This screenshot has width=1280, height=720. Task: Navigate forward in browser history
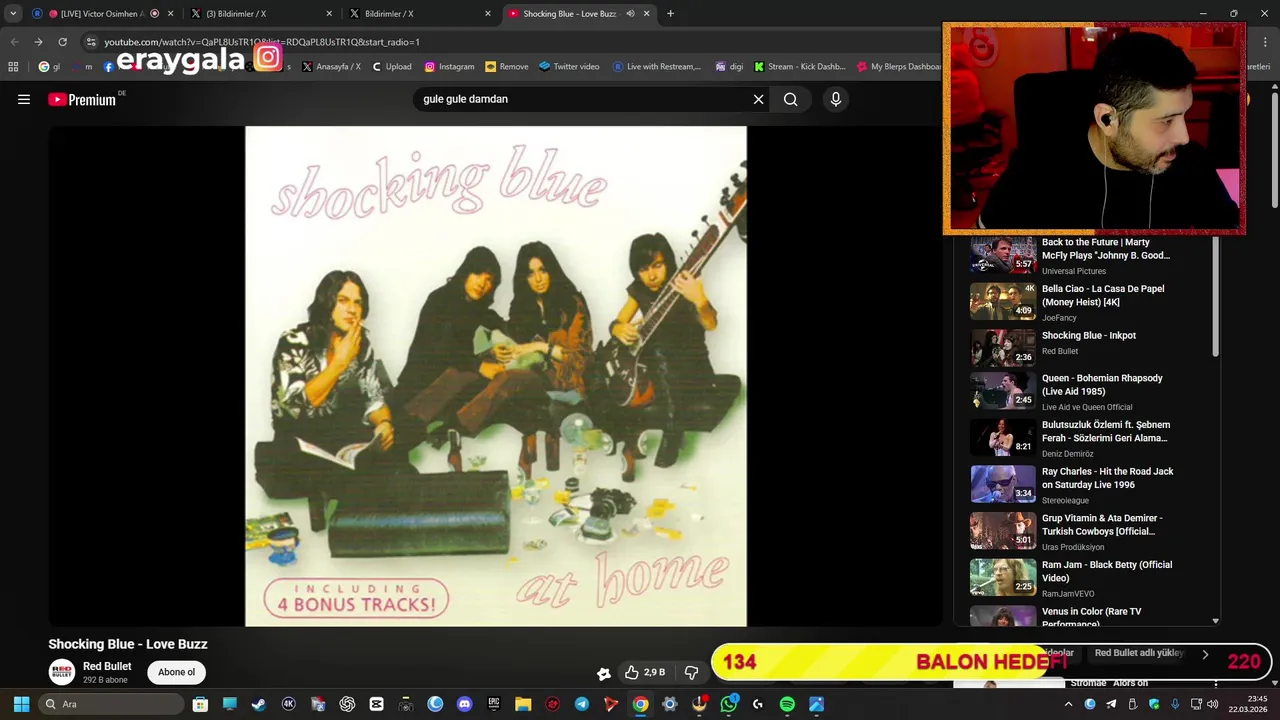[x=38, y=42]
